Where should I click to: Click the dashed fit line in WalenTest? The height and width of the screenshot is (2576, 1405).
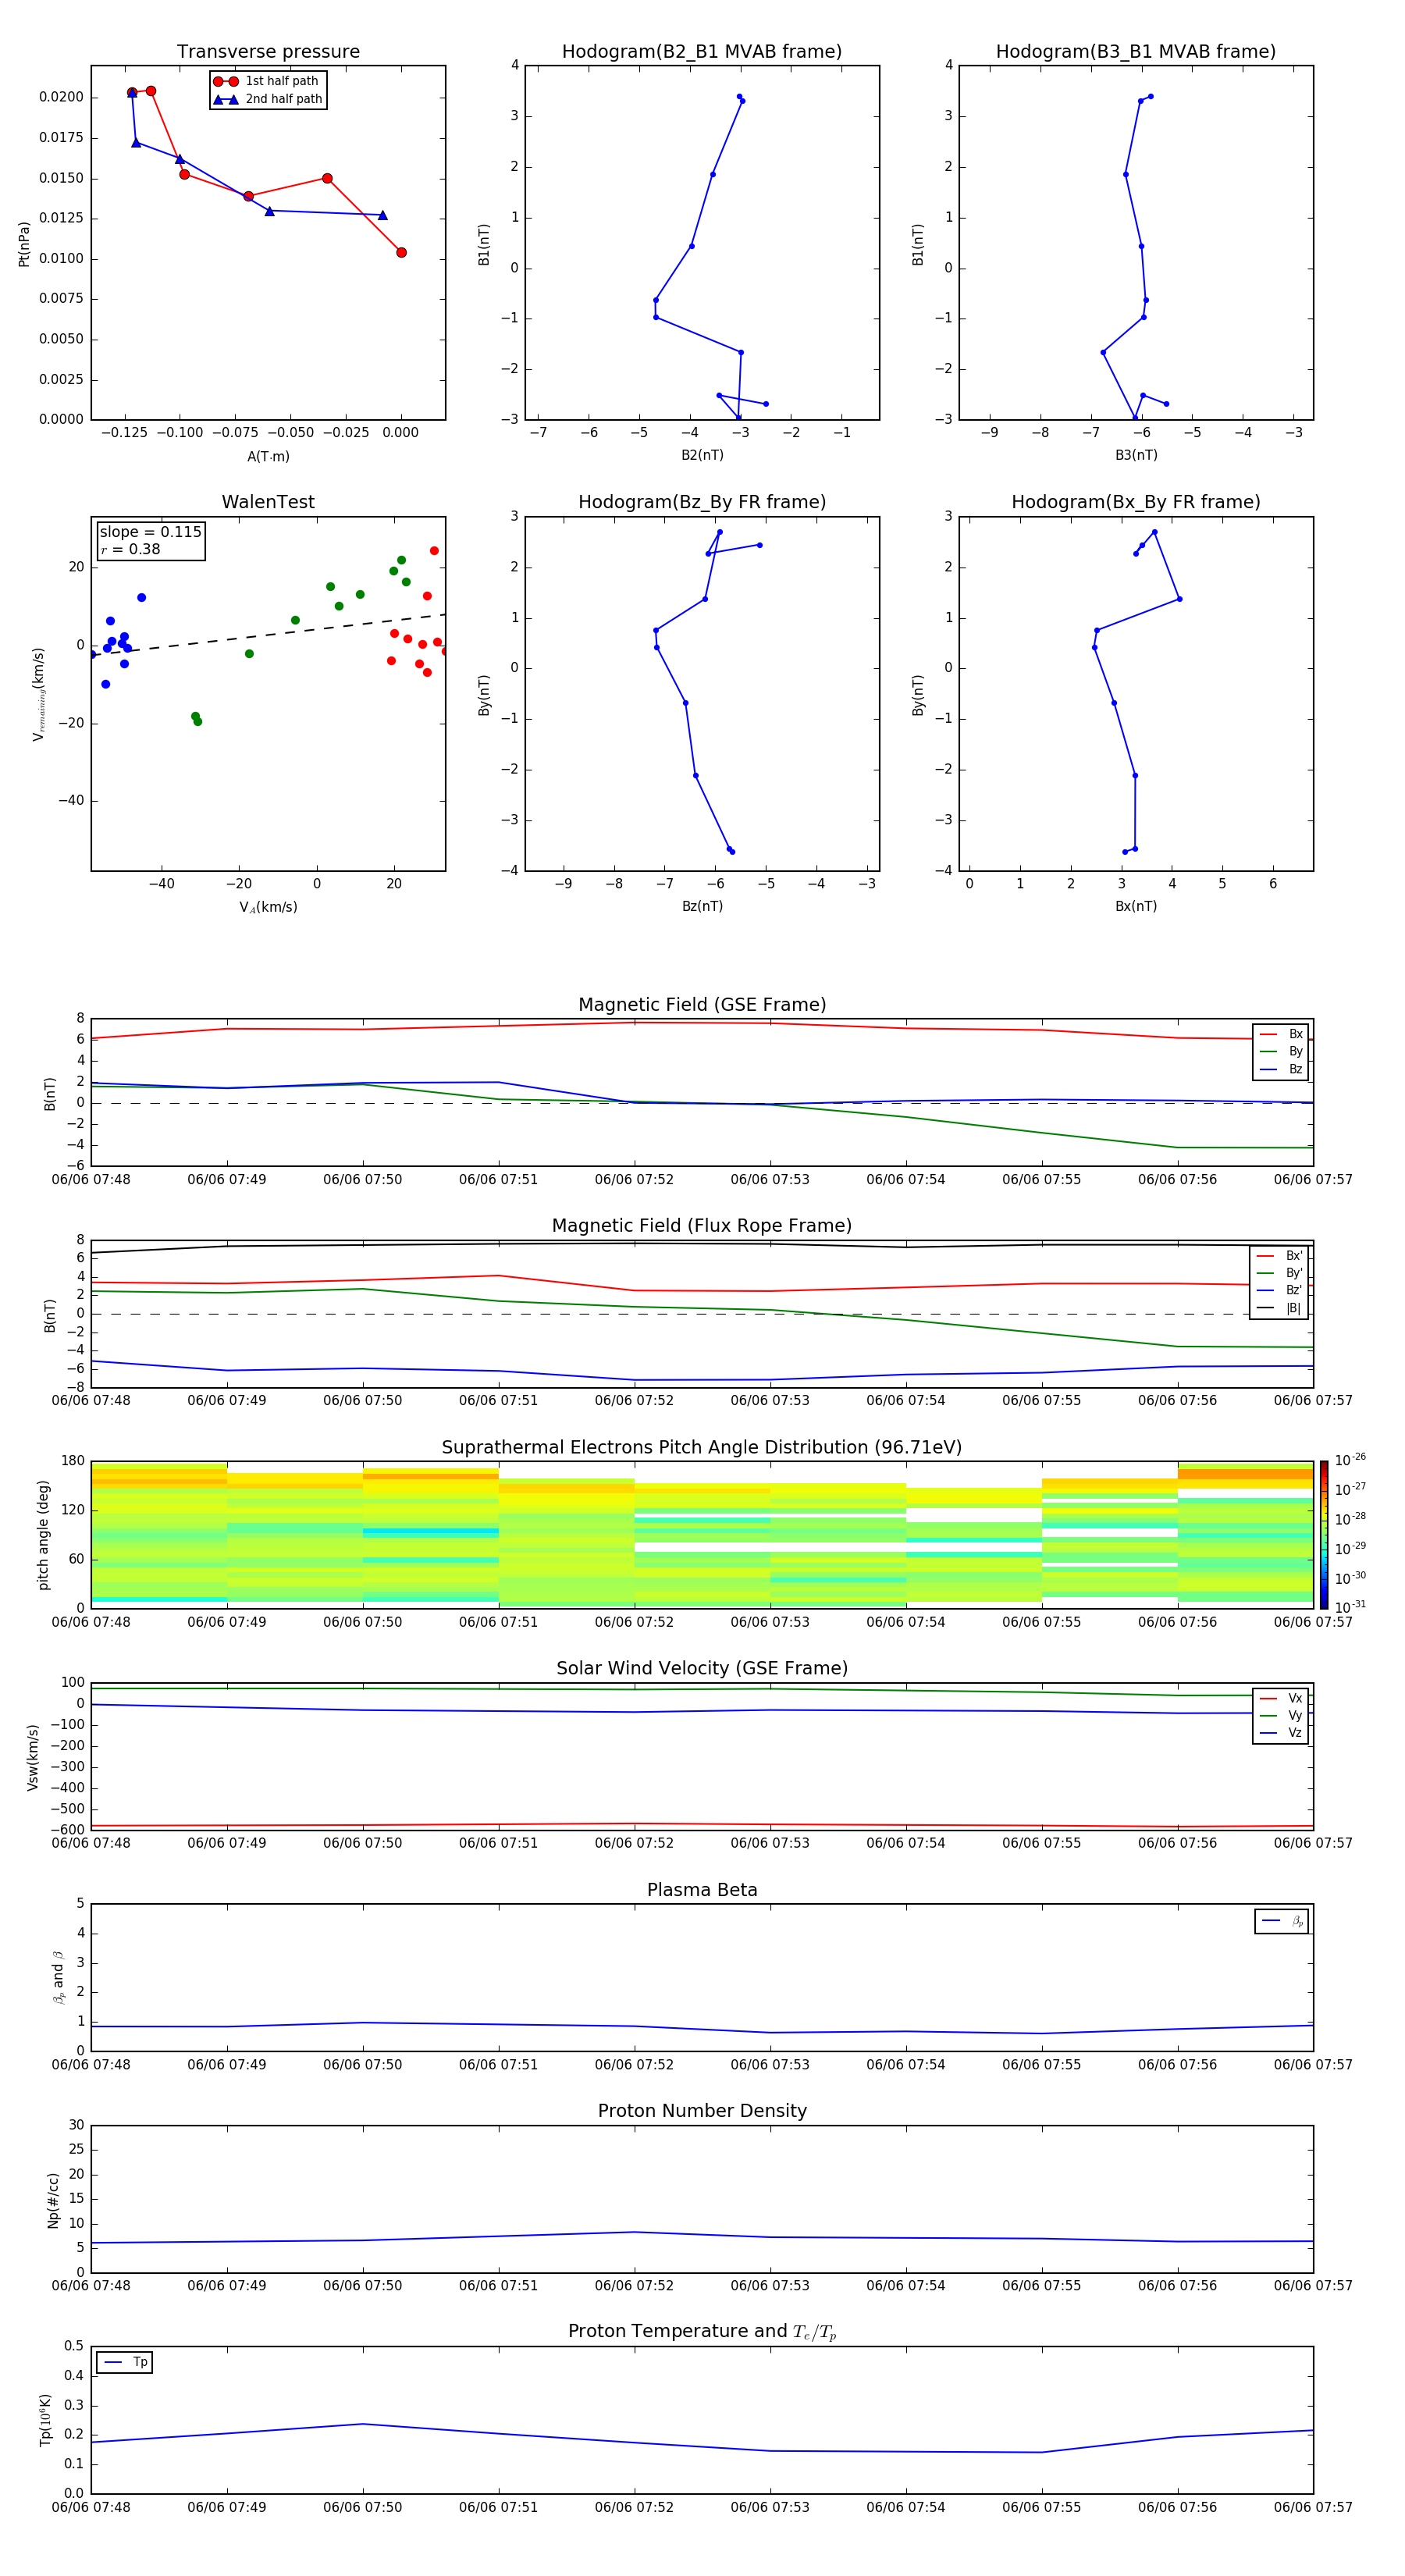pyautogui.click(x=268, y=634)
